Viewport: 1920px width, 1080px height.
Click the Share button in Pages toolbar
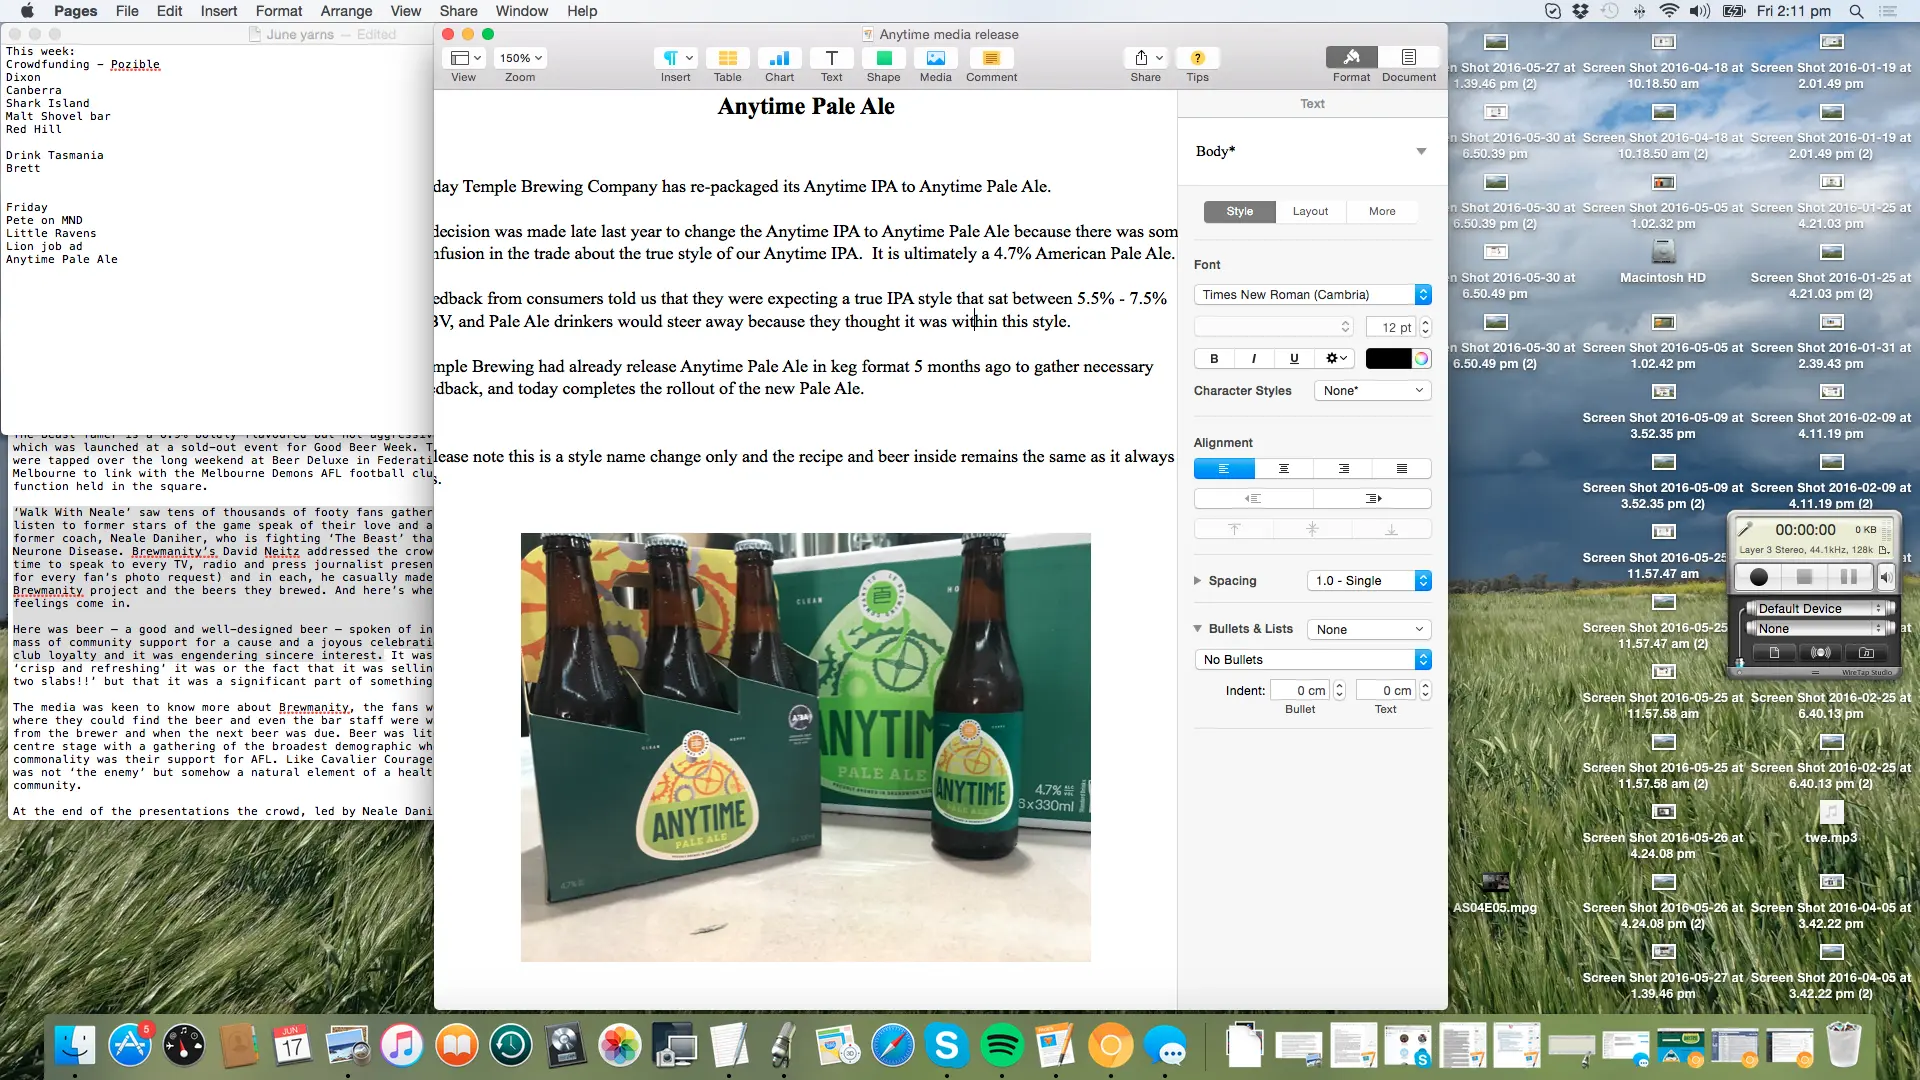pyautogui.click(x=1145, y=62)
